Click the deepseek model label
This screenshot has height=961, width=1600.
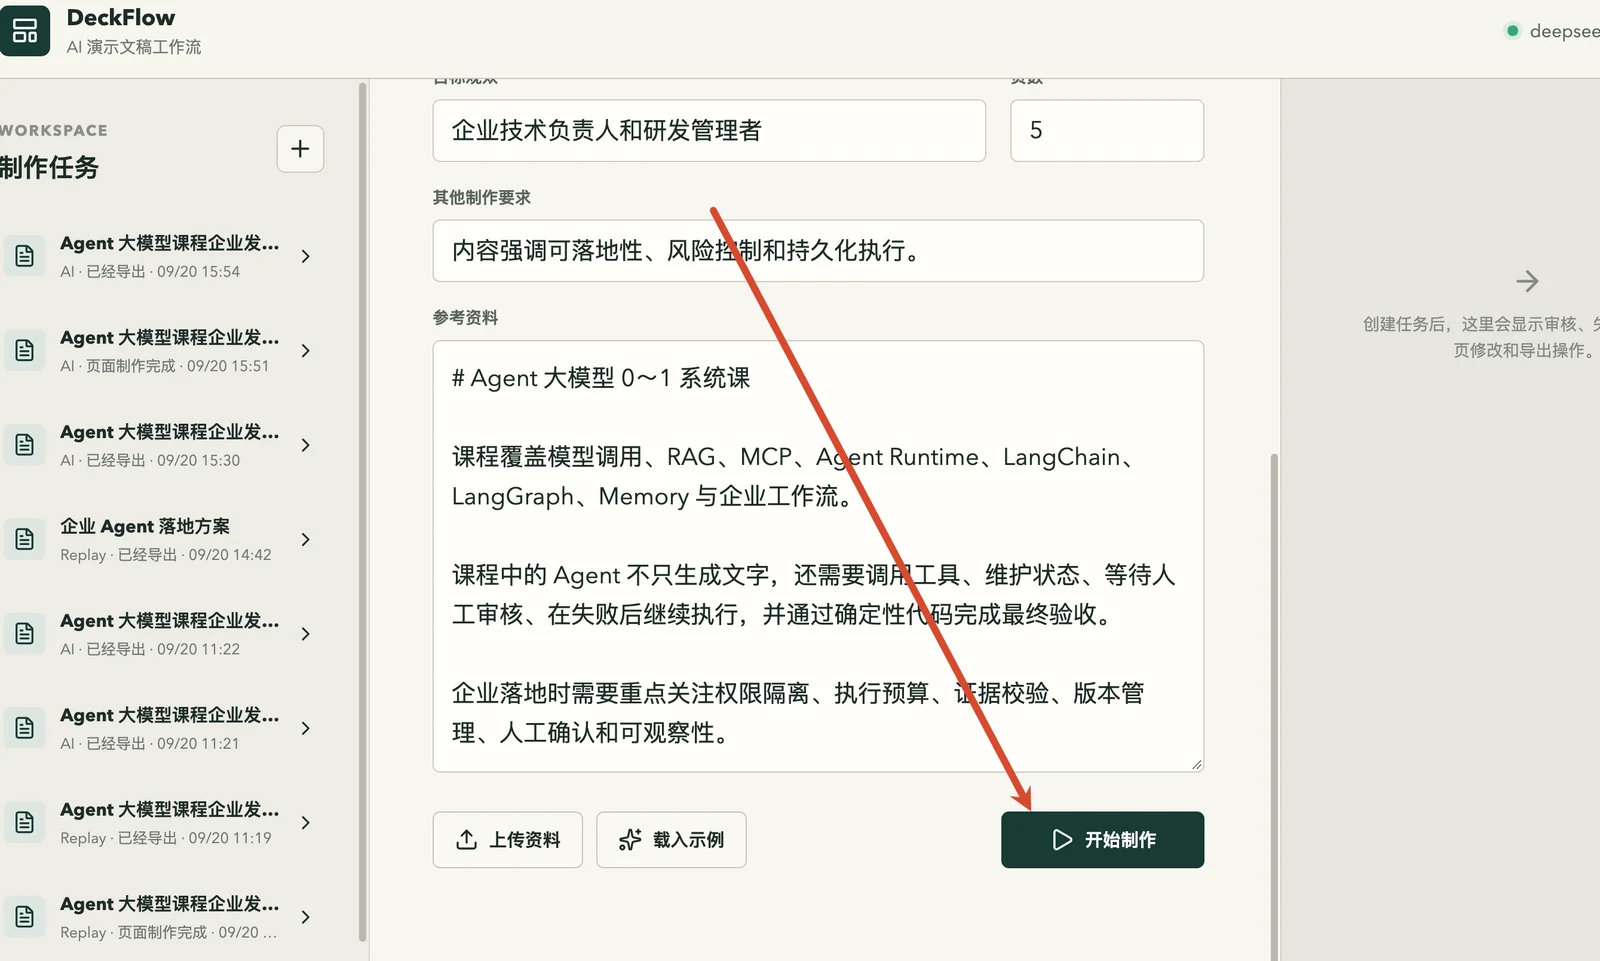click(1565, 32)
